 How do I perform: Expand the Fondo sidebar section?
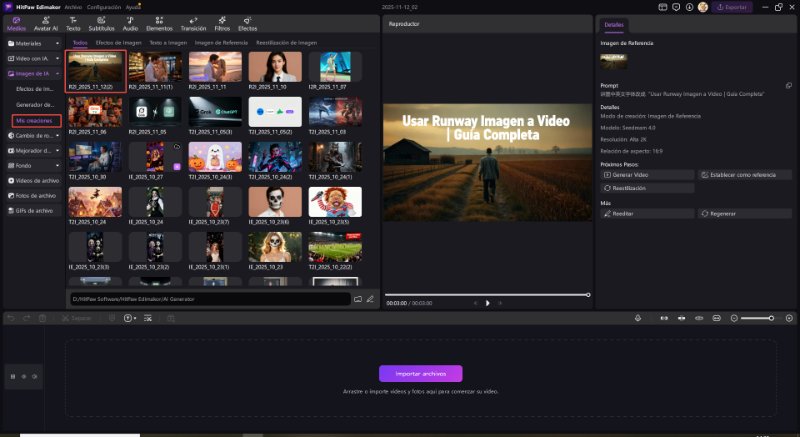(57, 165)
